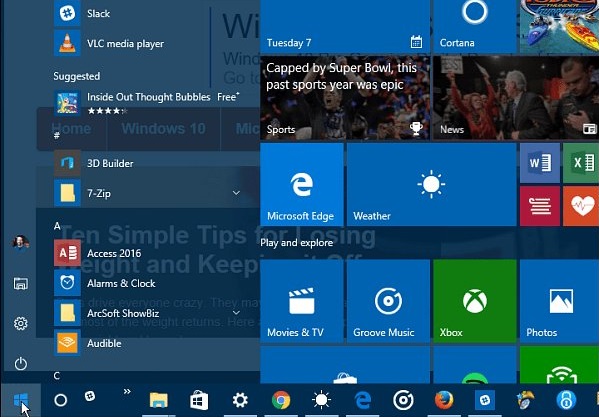Open the Weather tile
This screenshot has height=417, width=599.
tap(432, 184)
